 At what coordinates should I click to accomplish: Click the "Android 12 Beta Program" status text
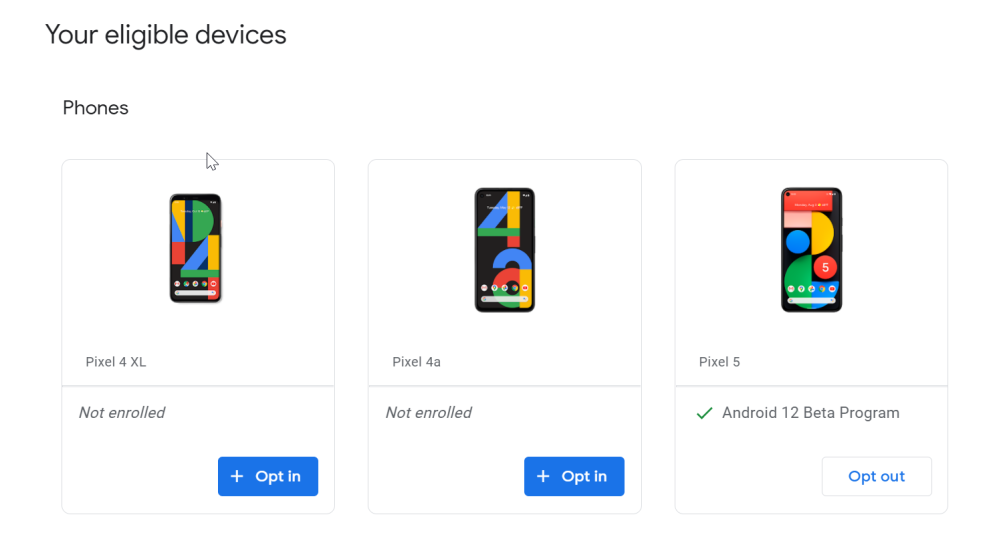(x=810, y=413)
